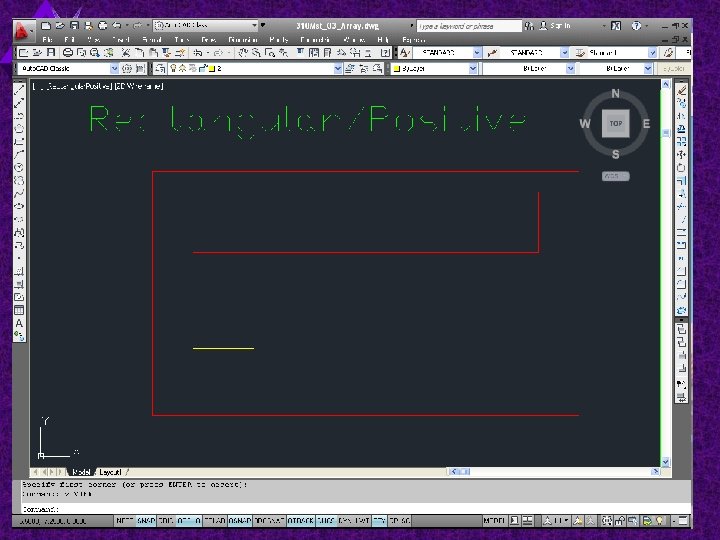Click the Table Style icon on Styles toolbar
Image resolution: width=720 pixels, height=540 pixels.
click(580, 53)
